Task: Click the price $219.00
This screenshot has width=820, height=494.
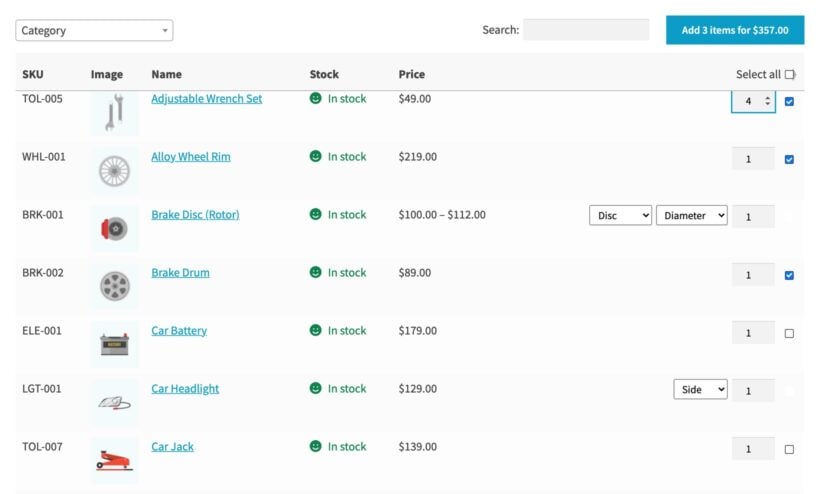Action: tap(417, 157)
